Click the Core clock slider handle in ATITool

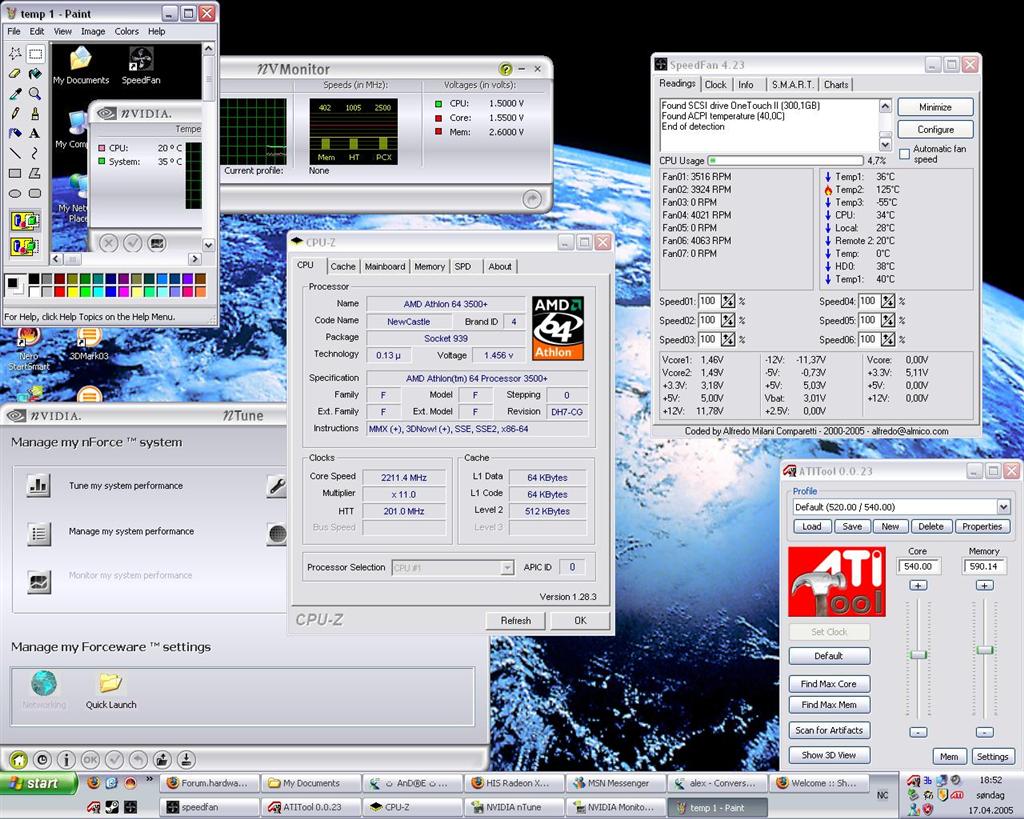point(918,655)
